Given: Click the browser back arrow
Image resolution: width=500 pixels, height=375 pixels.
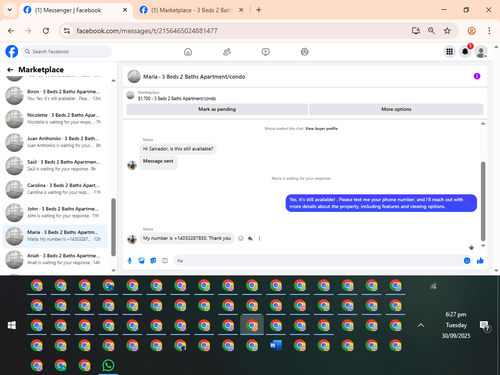Looking at the screenshot, I should [11, 31].
